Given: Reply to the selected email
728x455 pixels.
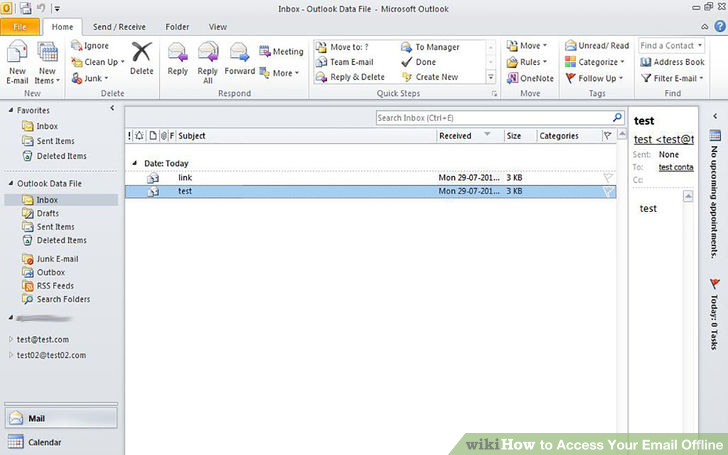Looking at the screenshot, I should point(177,58).
